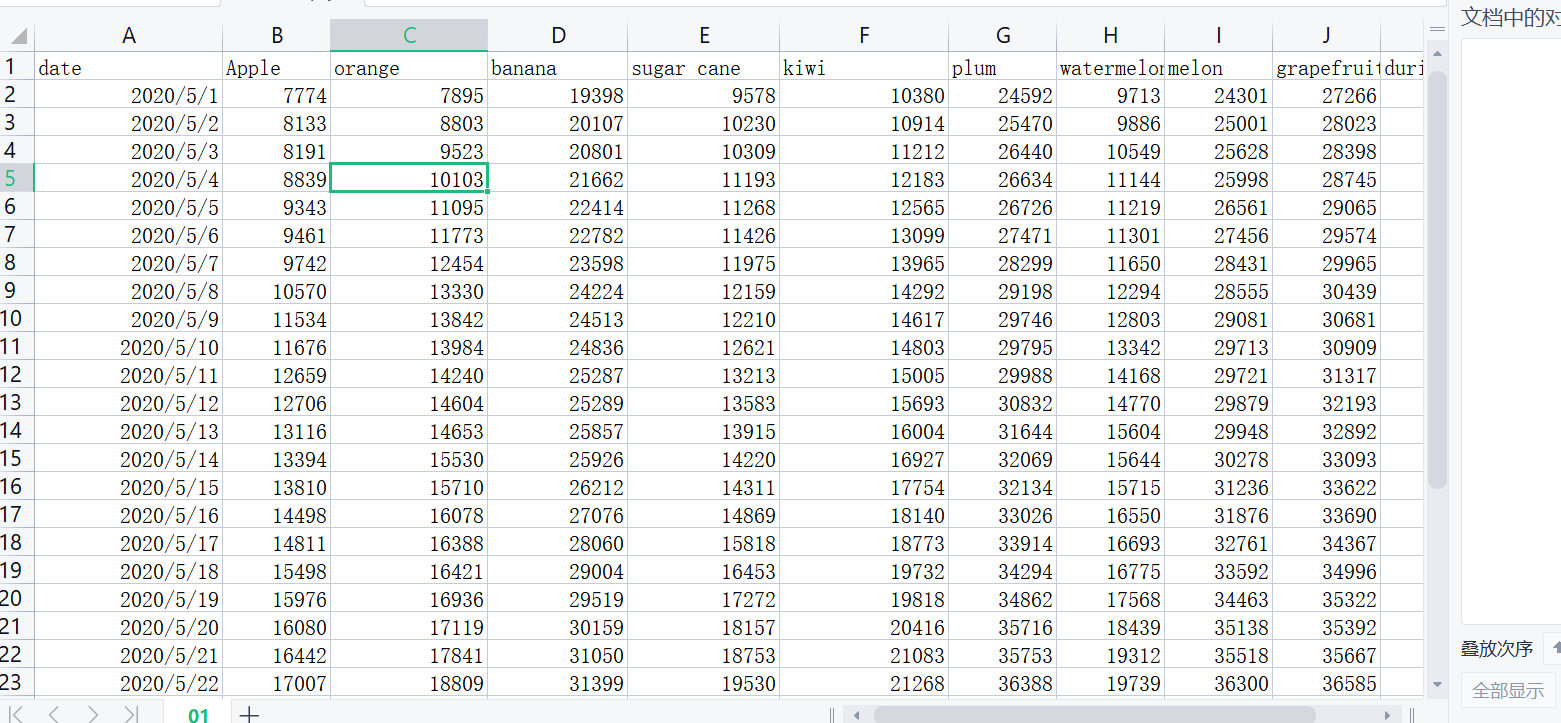Screen dimensions: 1561x723
Task: Select row 12 header
Action: coord(17,375)
